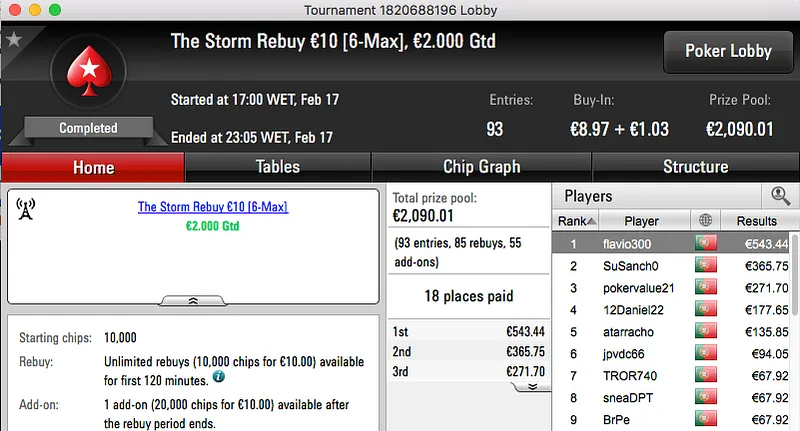
Task: Open the player search magnifier
Action: [x=778, y=197]
